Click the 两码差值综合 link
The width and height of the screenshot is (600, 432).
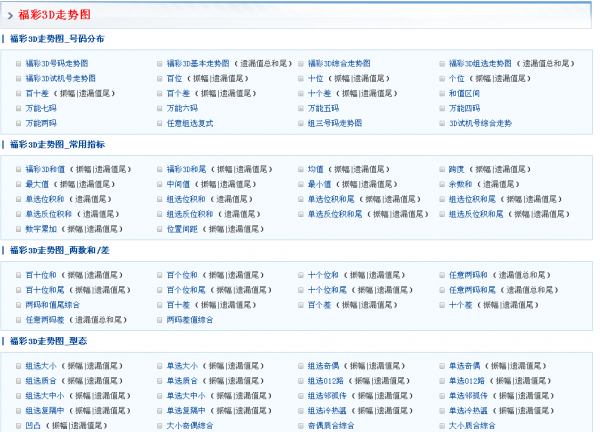(190, 320)
